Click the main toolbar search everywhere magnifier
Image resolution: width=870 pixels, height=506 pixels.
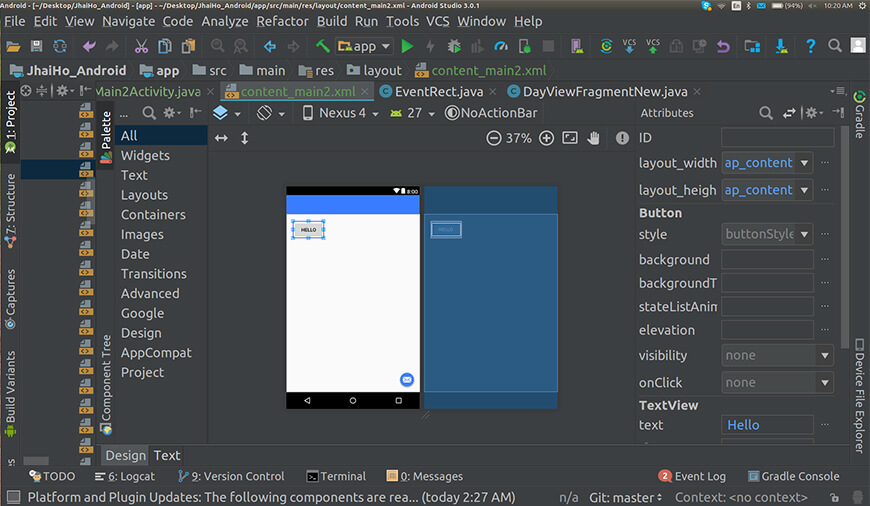[834, 46]
